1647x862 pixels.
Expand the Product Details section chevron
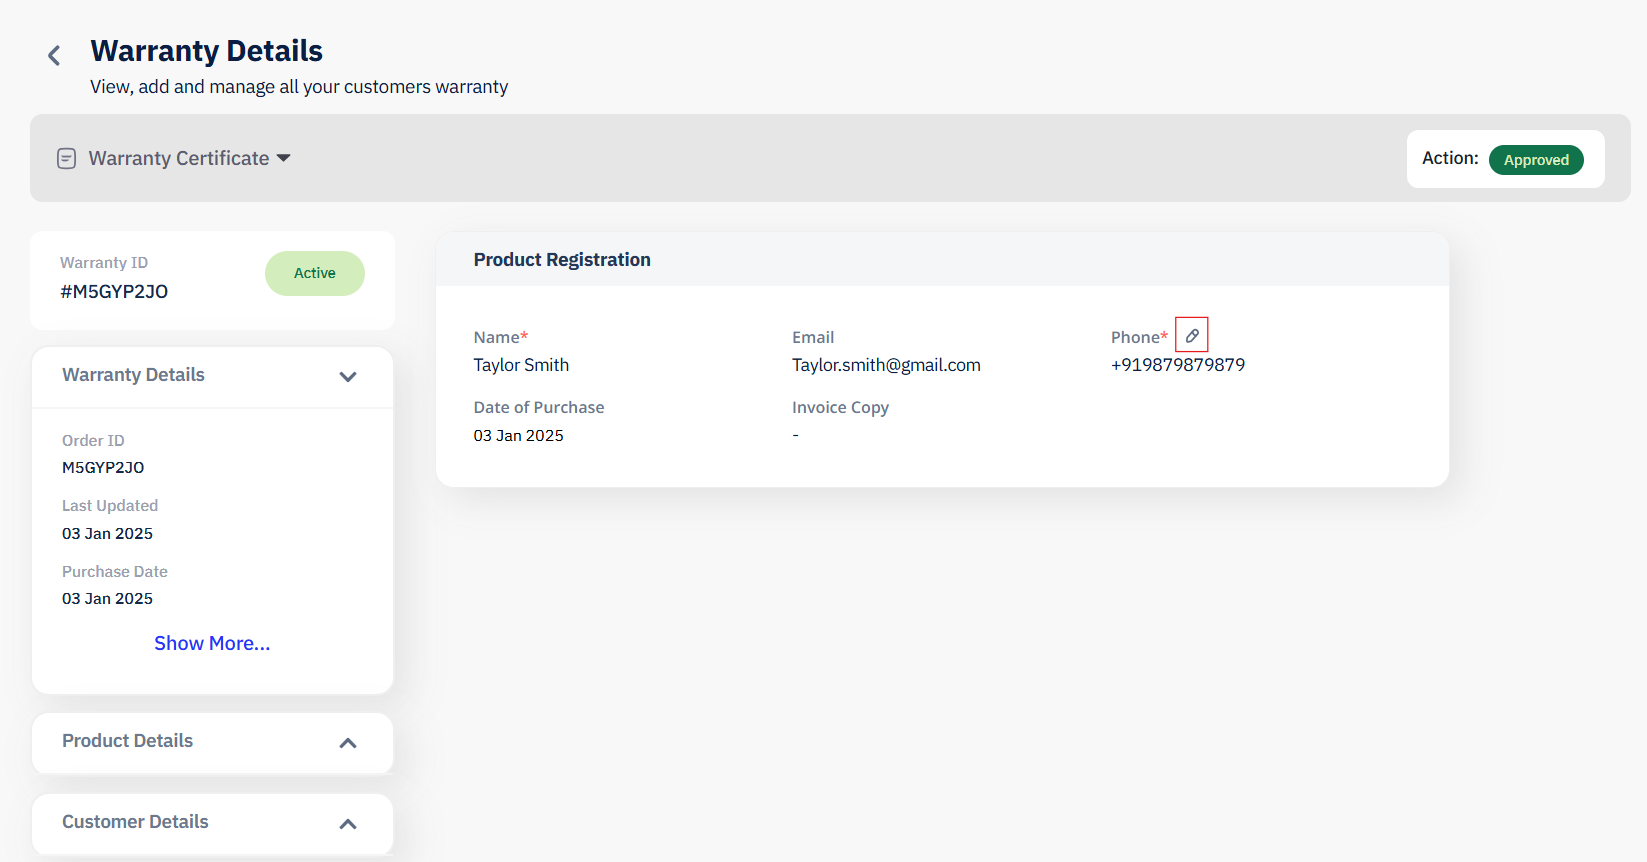pyautogui.click(x=348, y=743)
